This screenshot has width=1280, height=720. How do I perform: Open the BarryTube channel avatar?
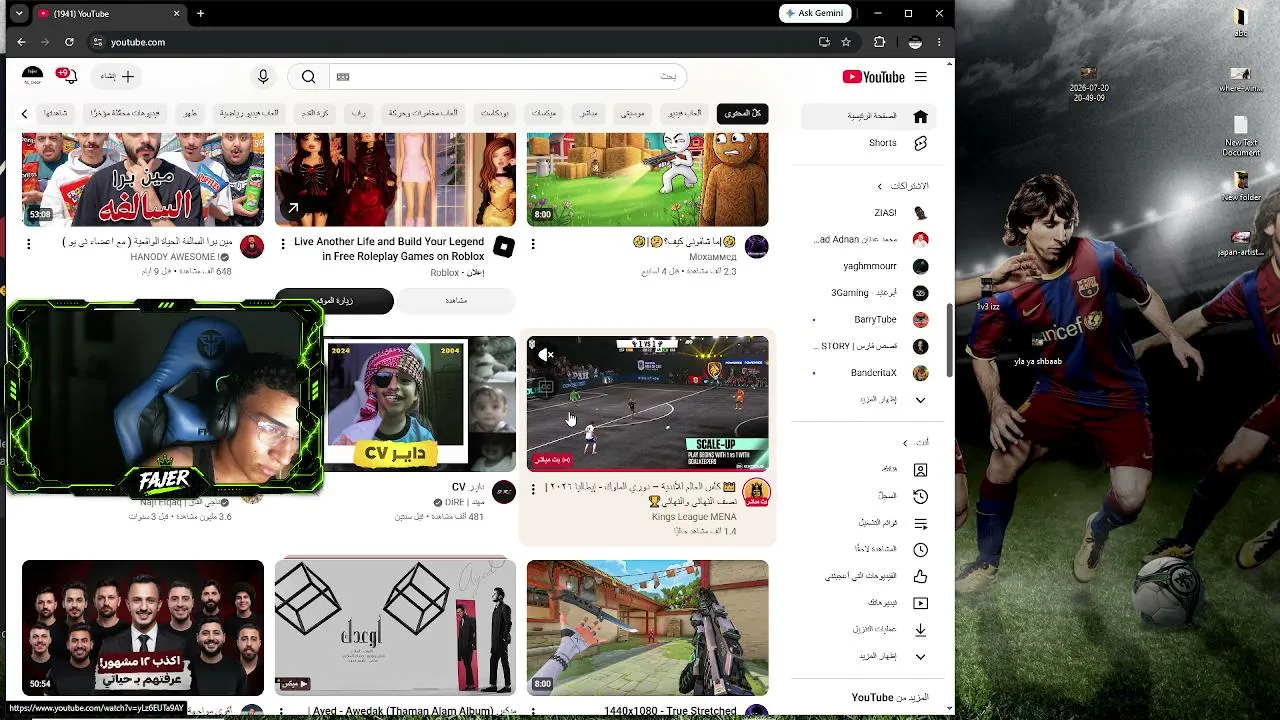(920, 320)
